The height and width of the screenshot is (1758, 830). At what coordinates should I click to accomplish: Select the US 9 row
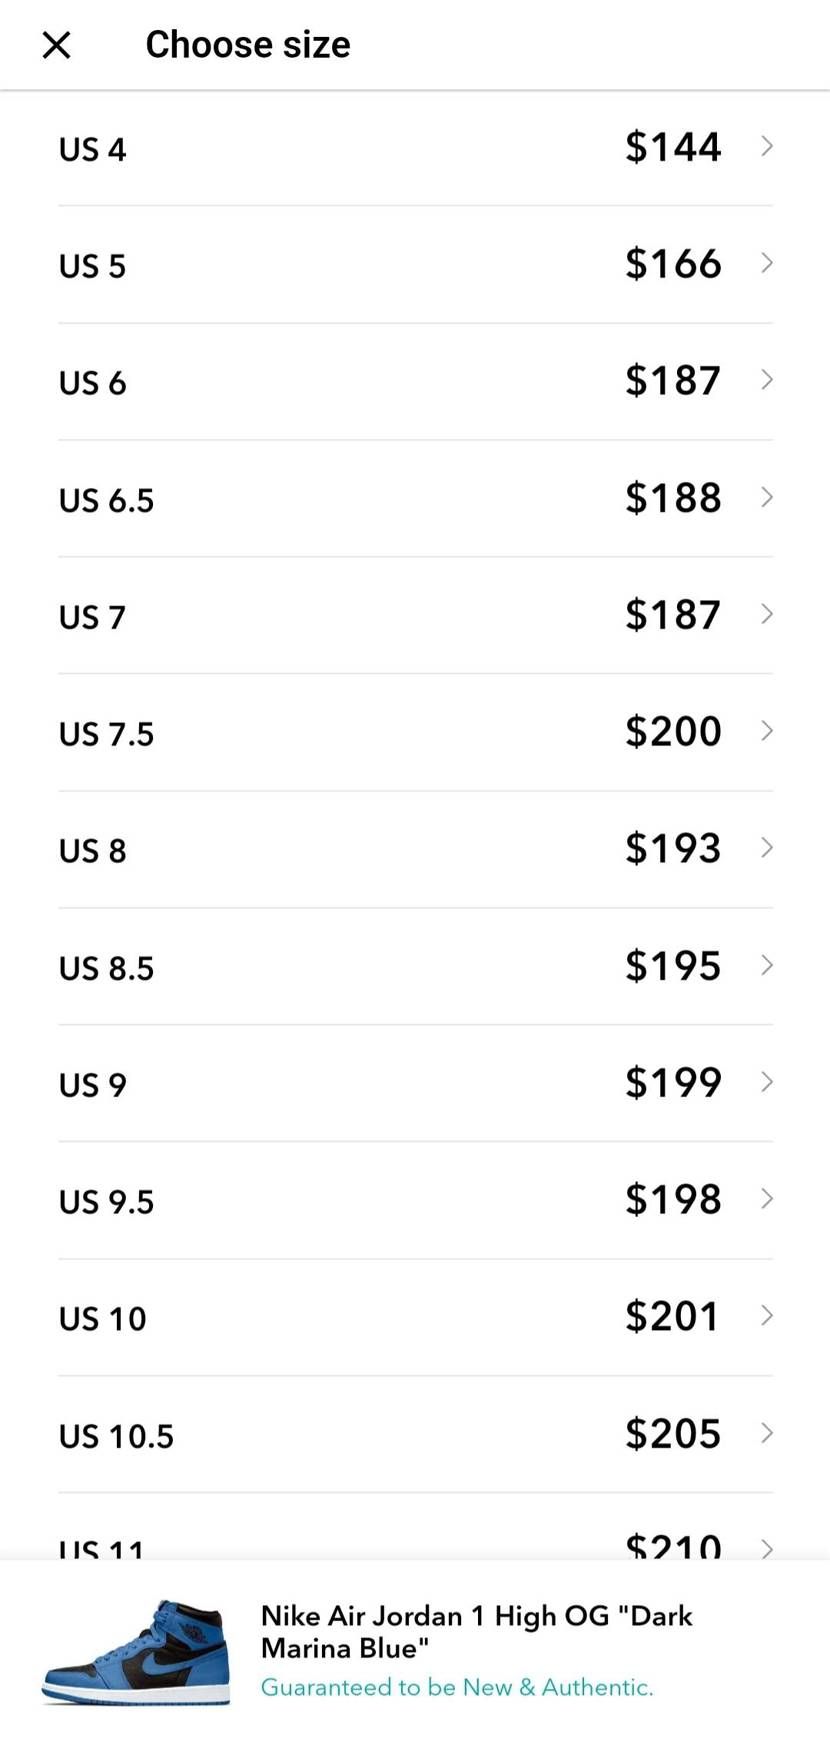(415, 1083)
